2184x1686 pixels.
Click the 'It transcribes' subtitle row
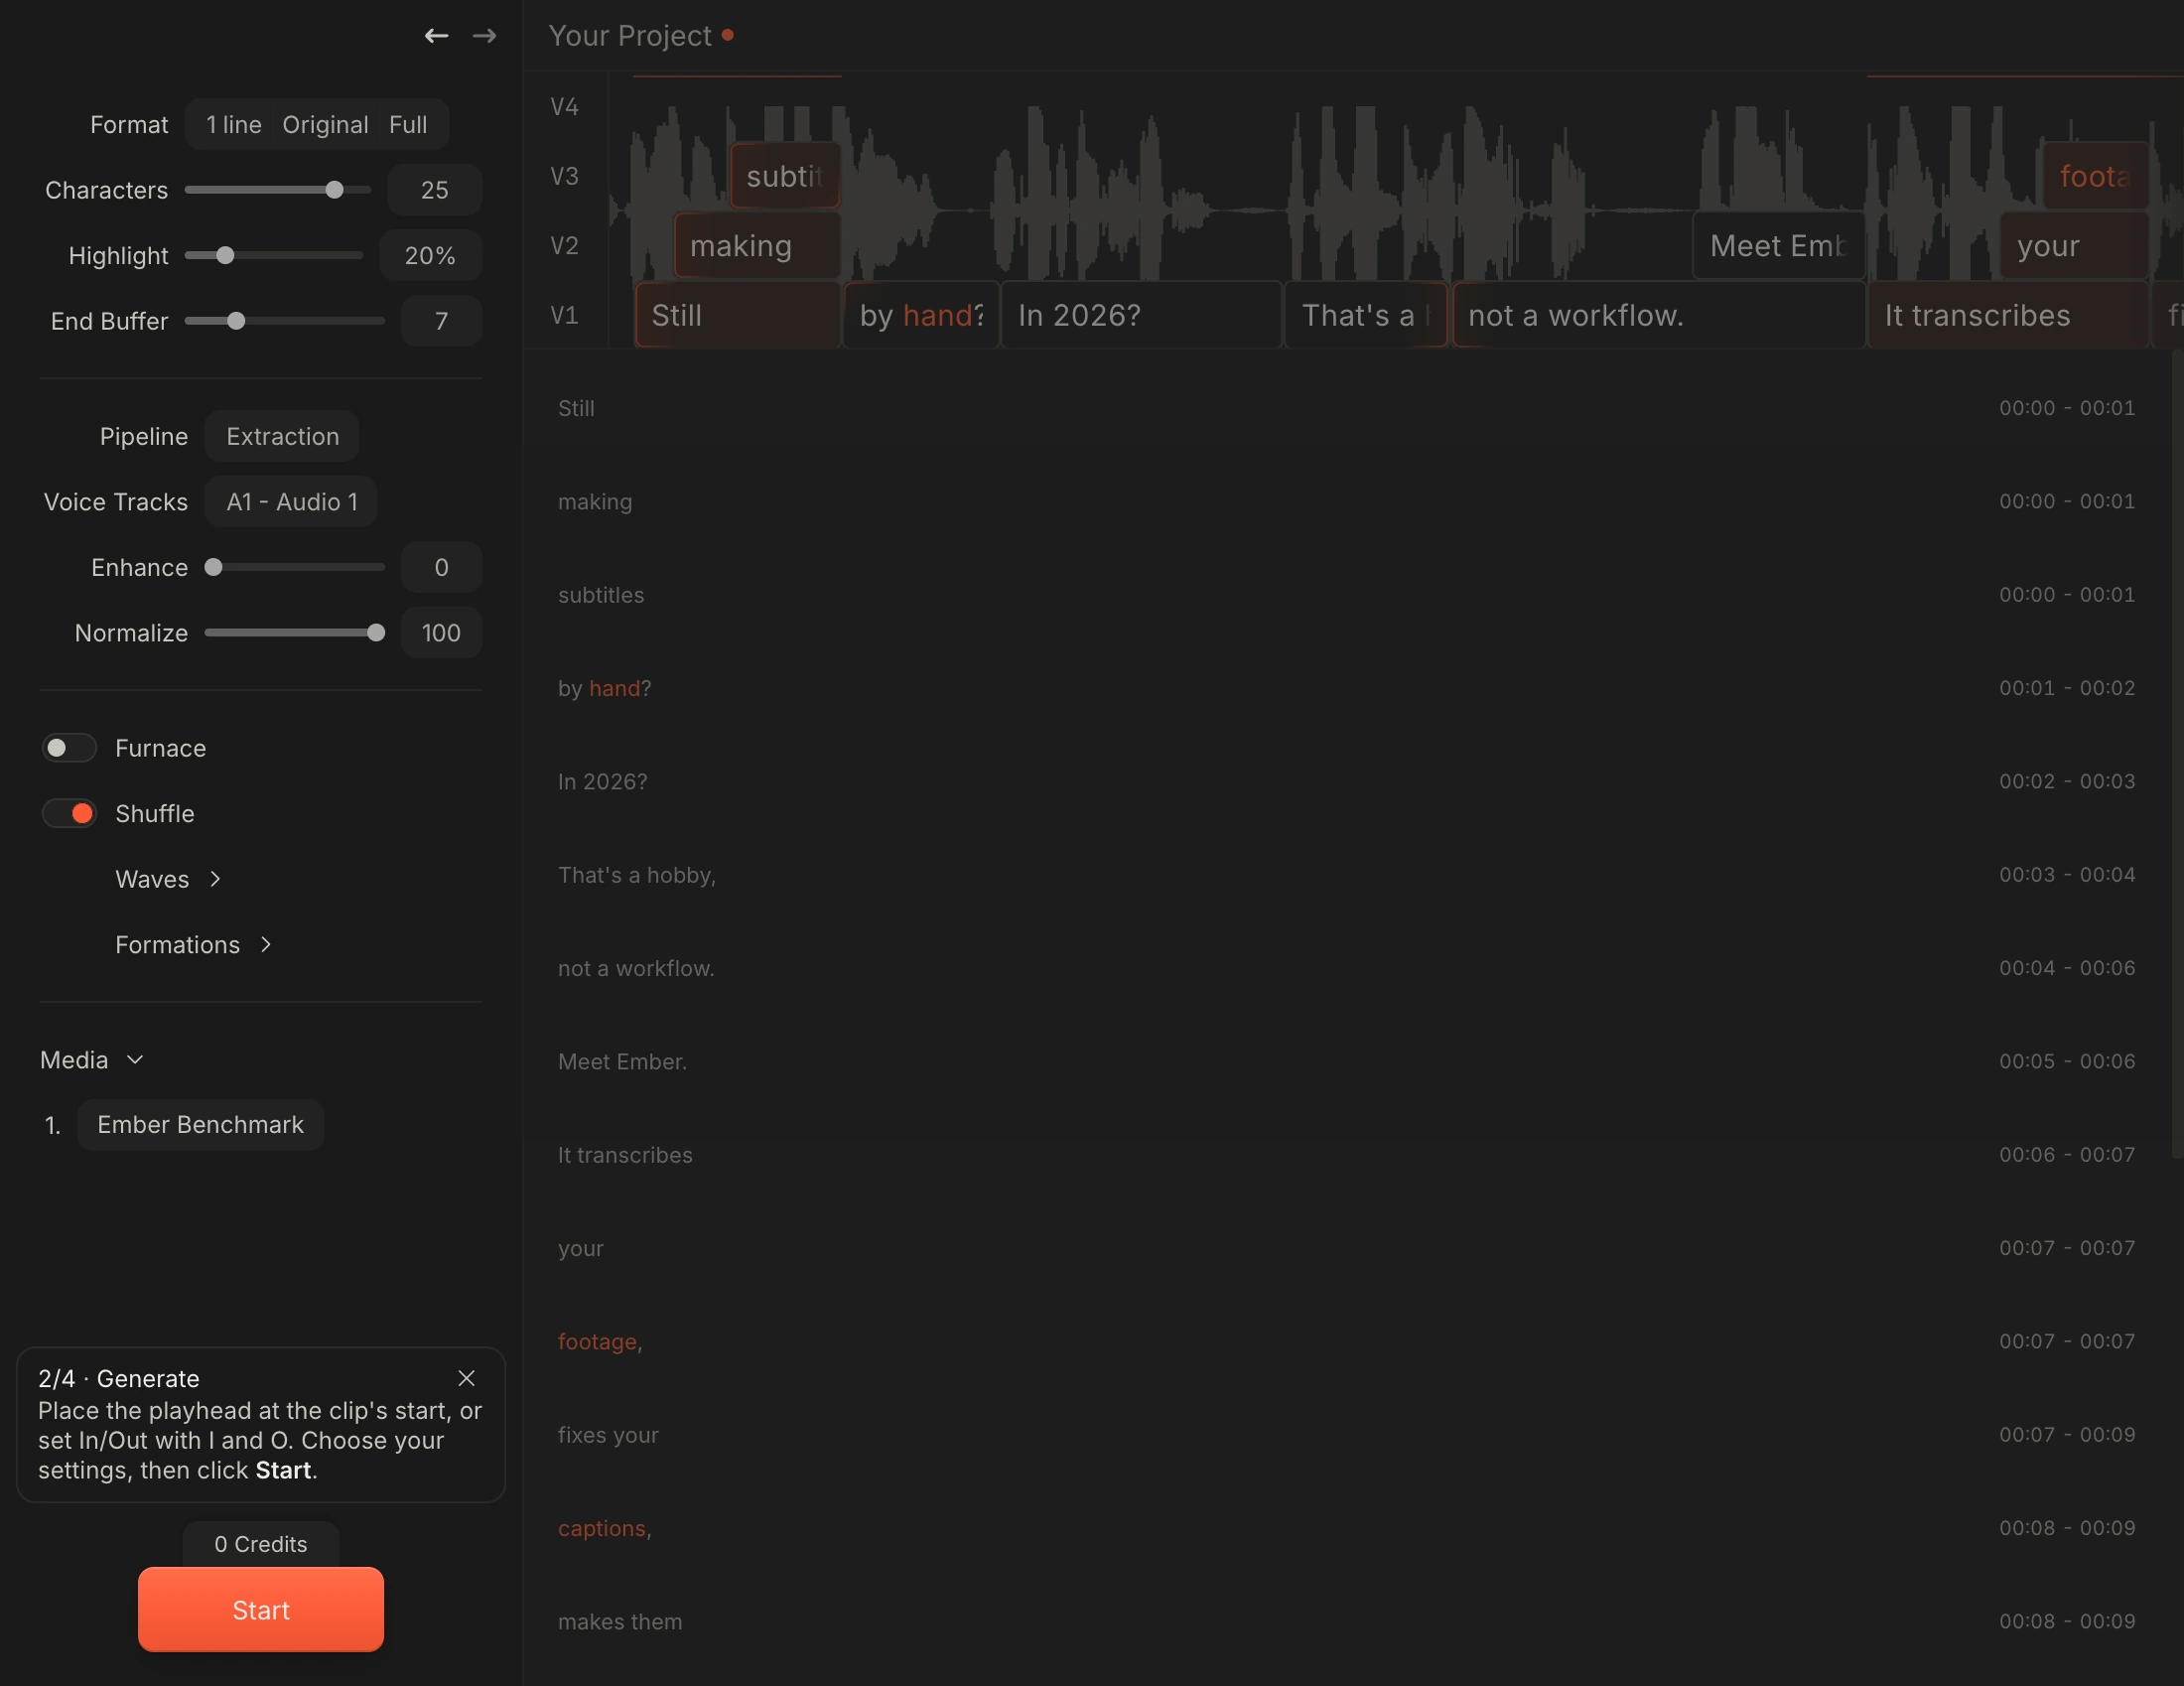coord(1346,1155)
